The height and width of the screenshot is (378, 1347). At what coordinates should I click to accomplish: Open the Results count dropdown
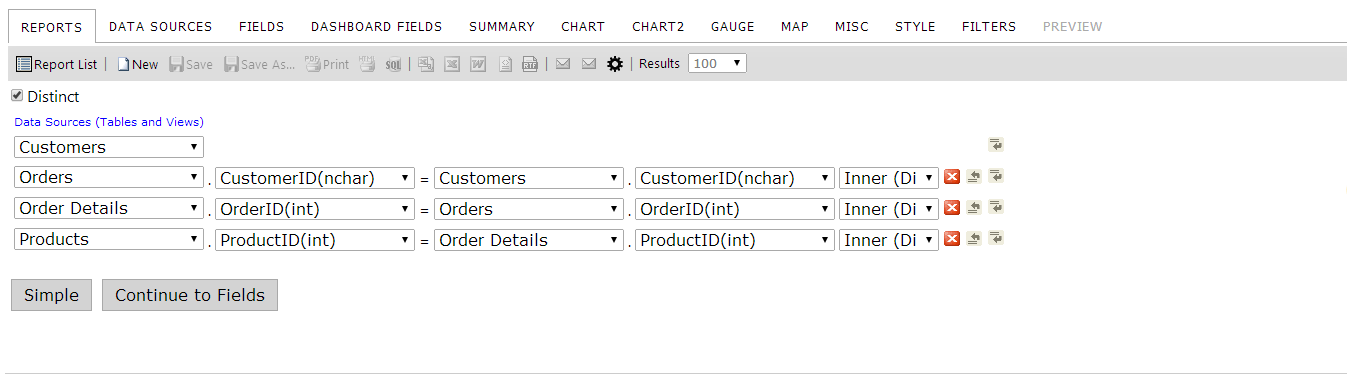(717, 64)
